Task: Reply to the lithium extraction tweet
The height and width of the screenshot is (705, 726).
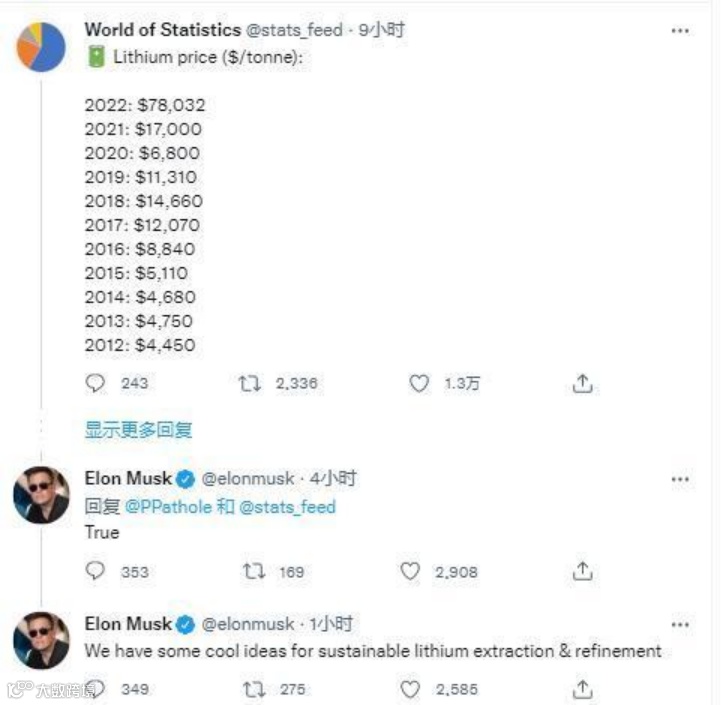Action: point(96,689)
